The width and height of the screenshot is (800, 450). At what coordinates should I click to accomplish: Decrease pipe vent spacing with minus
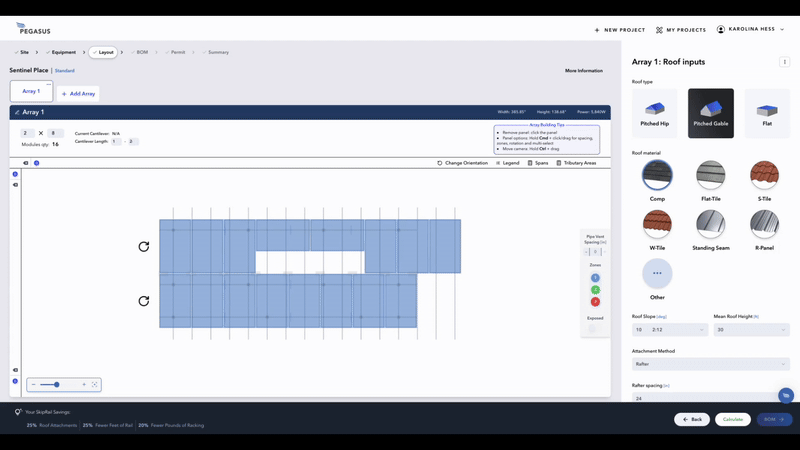click(x=587, y=252)
